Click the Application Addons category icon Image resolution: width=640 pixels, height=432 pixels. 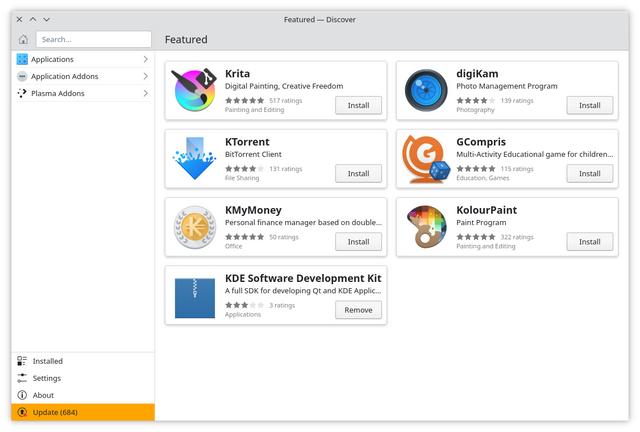22,76
